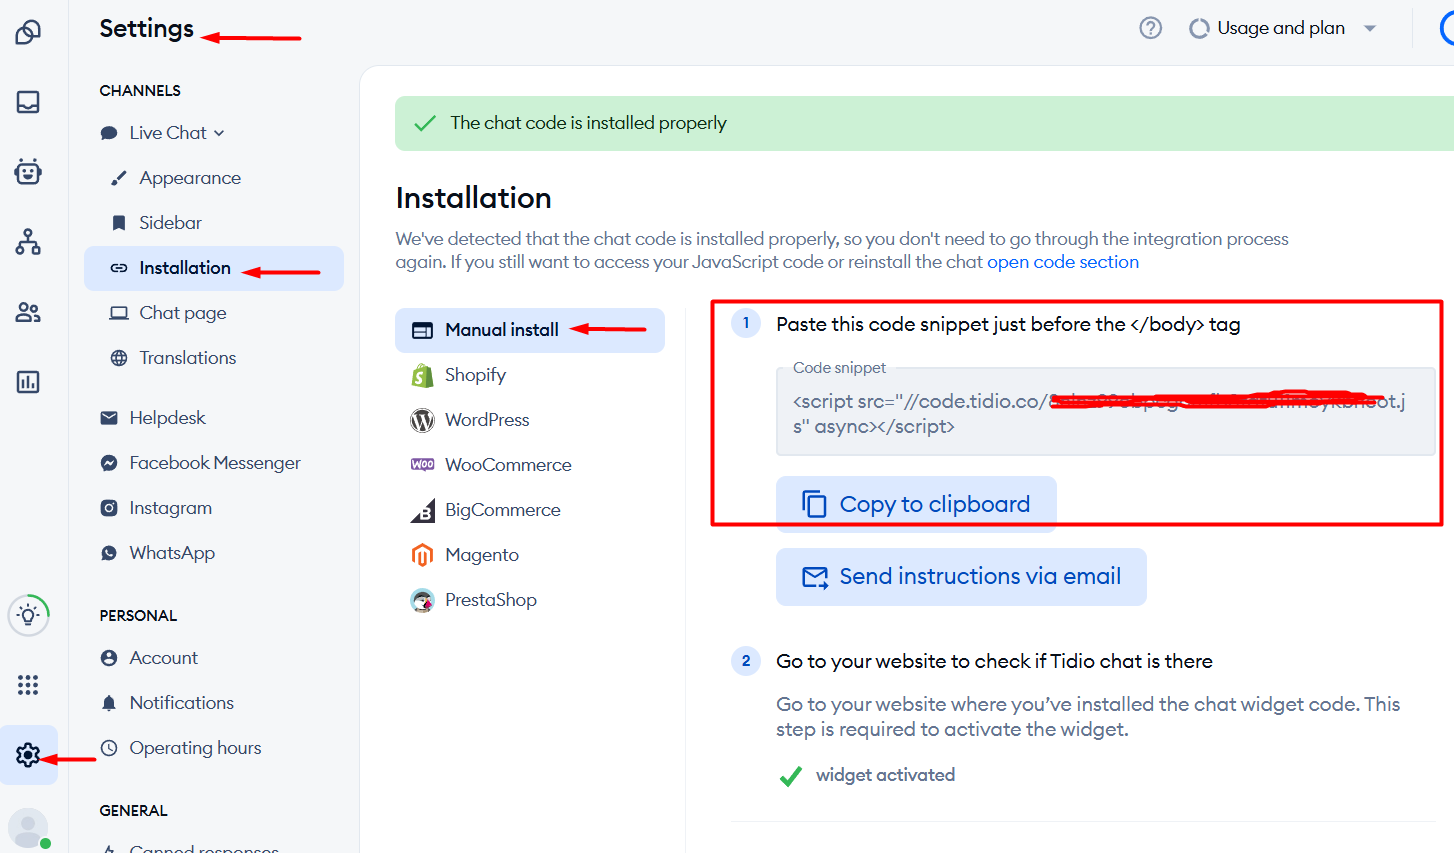Open the Analytics chart icon

coord(28,382)
